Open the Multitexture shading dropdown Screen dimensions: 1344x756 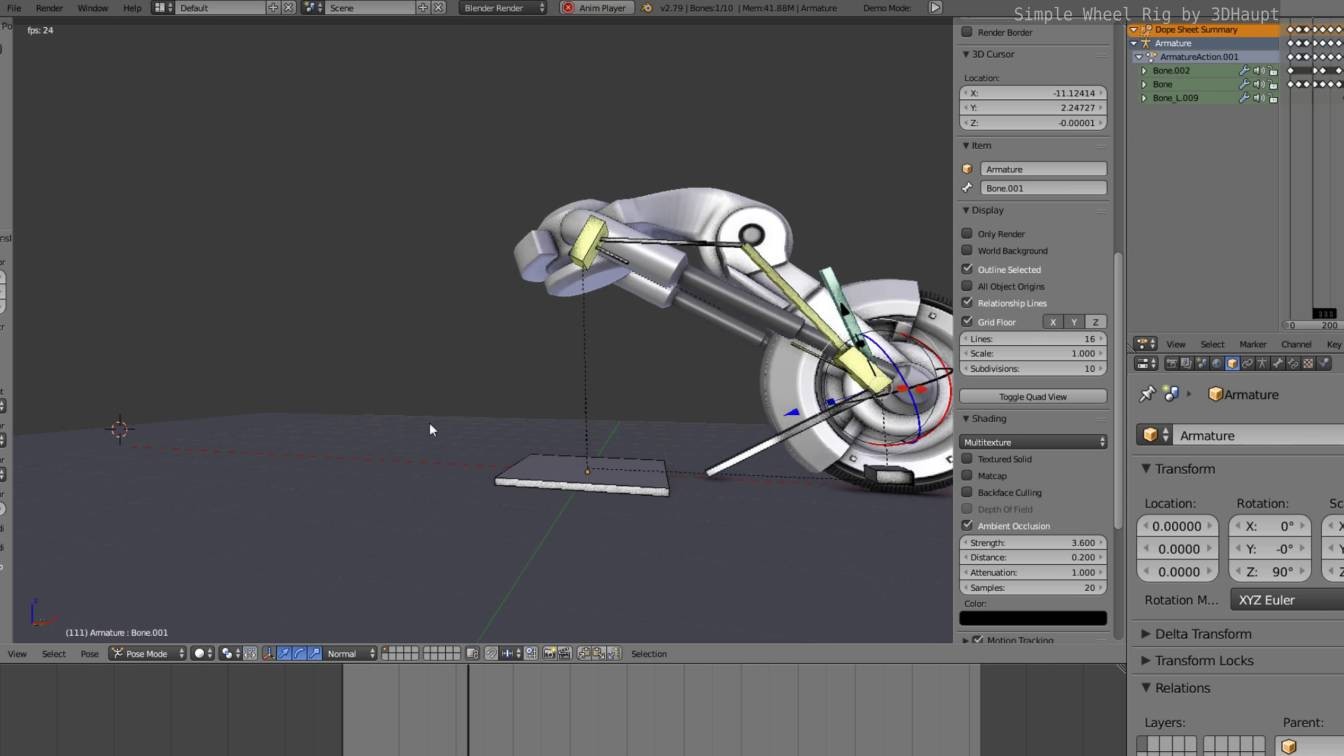tap(1032, 441)
